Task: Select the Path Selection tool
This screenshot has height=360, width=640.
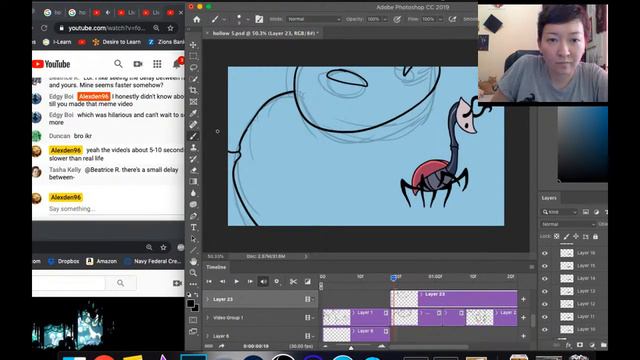Action: (x=193, y=239)
